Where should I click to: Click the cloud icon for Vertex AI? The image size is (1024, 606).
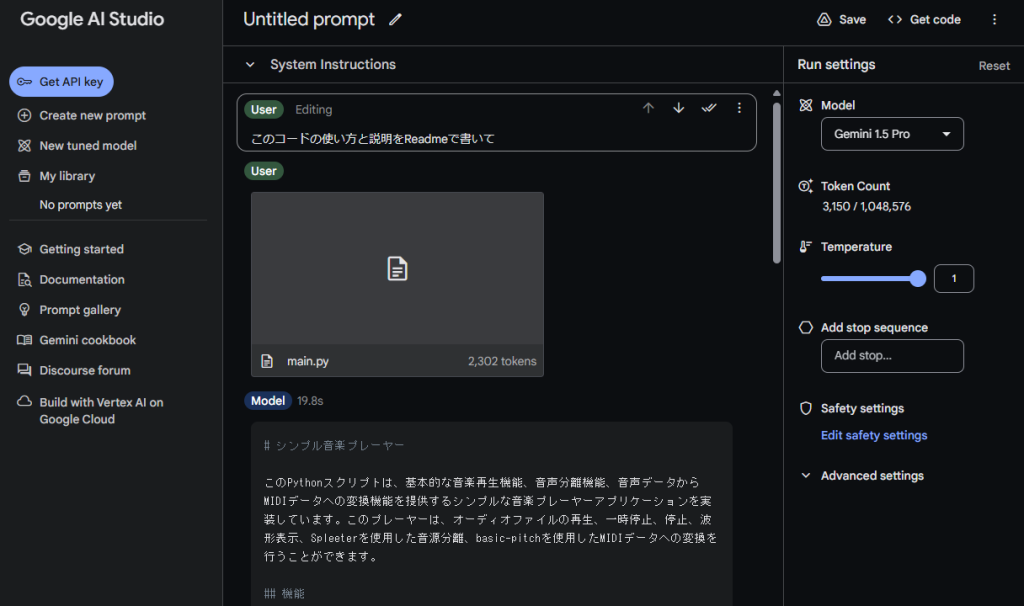coord(24,401)
